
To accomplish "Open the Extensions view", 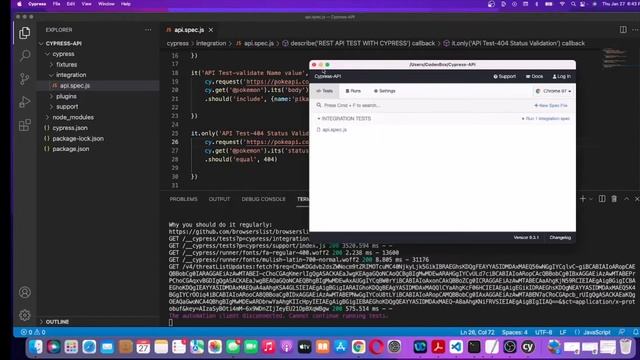I will tap(24, 125).
